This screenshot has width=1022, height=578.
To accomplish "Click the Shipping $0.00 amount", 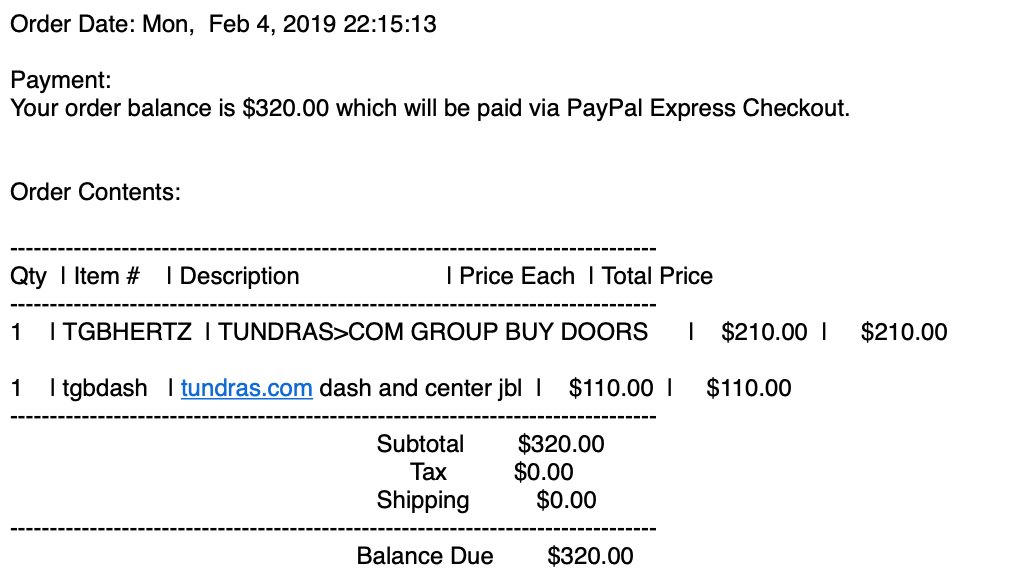I will (x=566, y=500).
